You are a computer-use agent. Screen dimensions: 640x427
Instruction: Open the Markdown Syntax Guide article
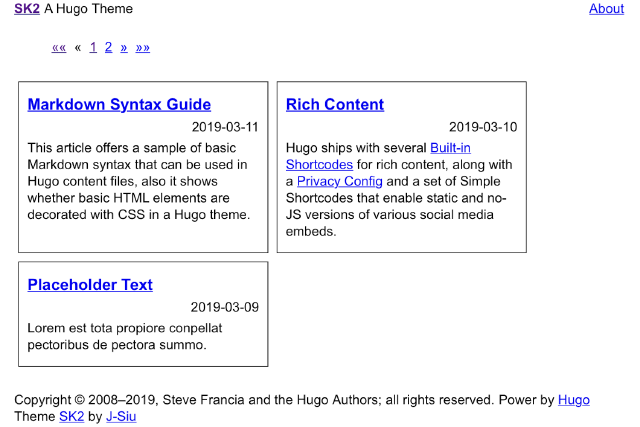[119, 104]
